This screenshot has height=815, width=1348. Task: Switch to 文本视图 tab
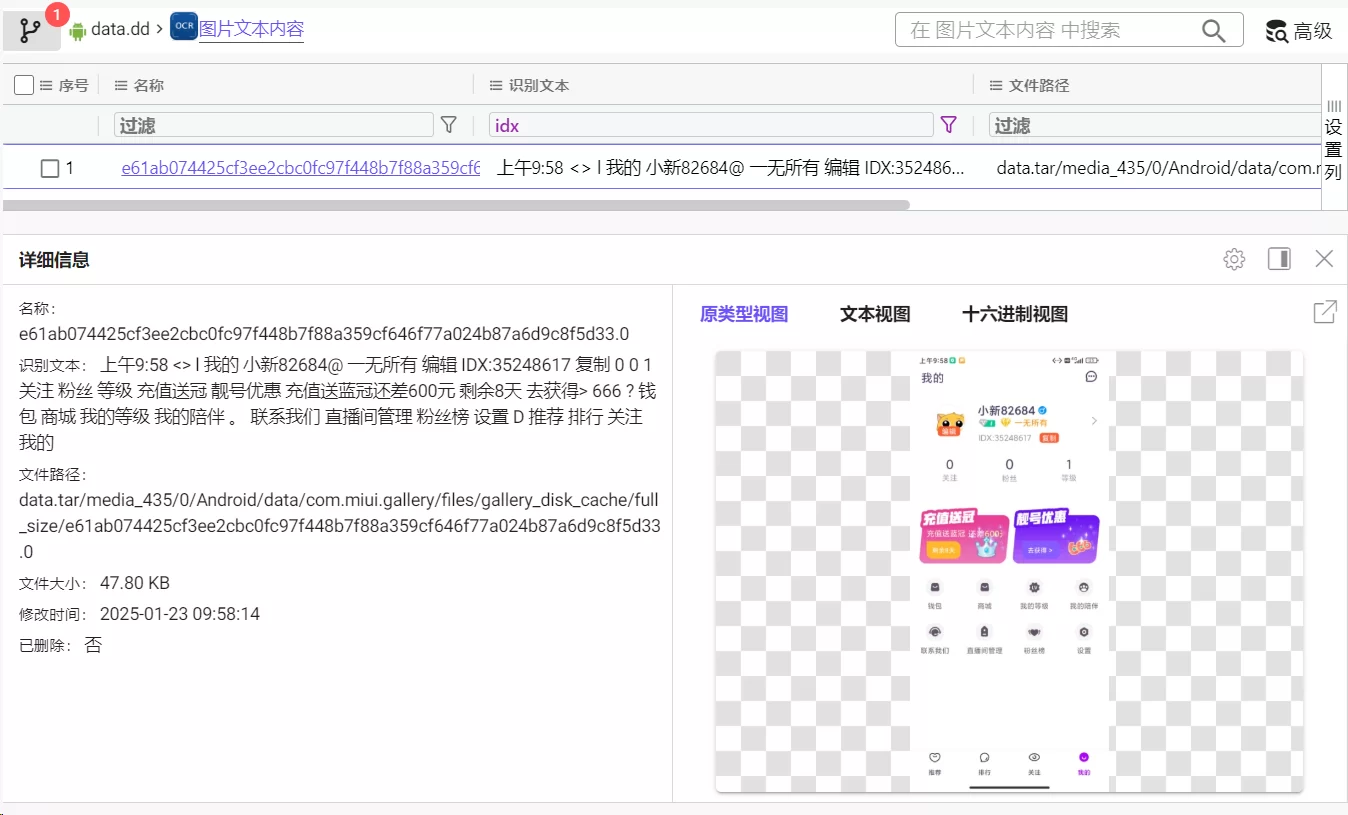[x=875, y=314]
